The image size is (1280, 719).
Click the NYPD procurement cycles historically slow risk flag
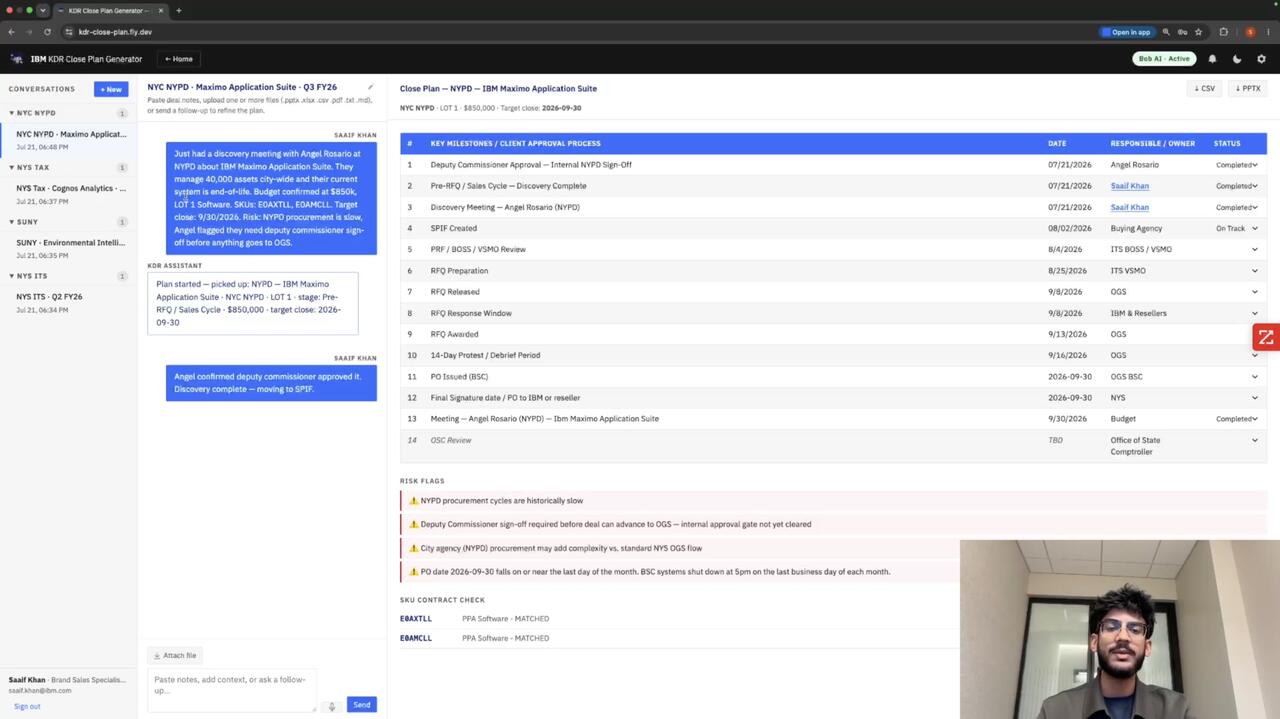tap(832, 501)
